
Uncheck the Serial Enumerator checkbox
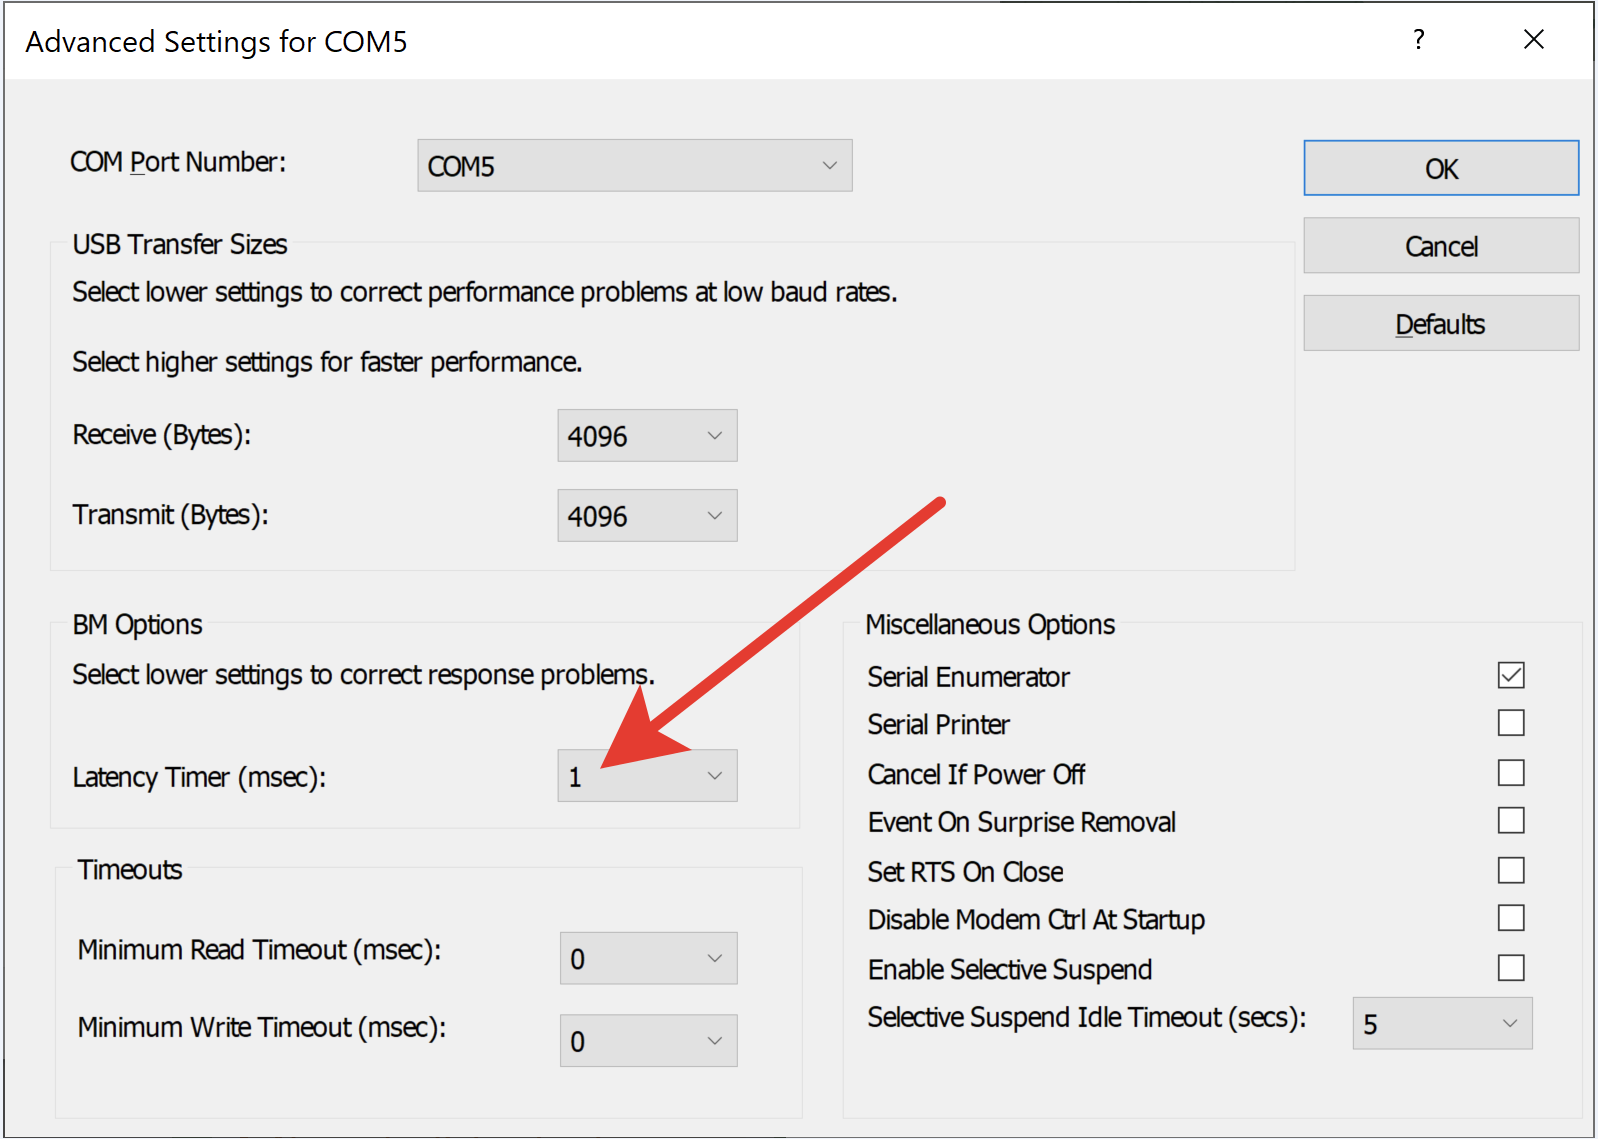(x=1510, y=676)
